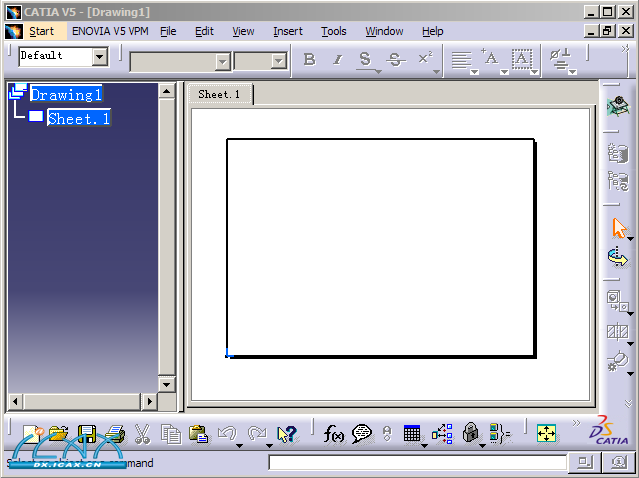Open the font name dropdown
The image size is (639, 478).
click(x=223, y=62)
